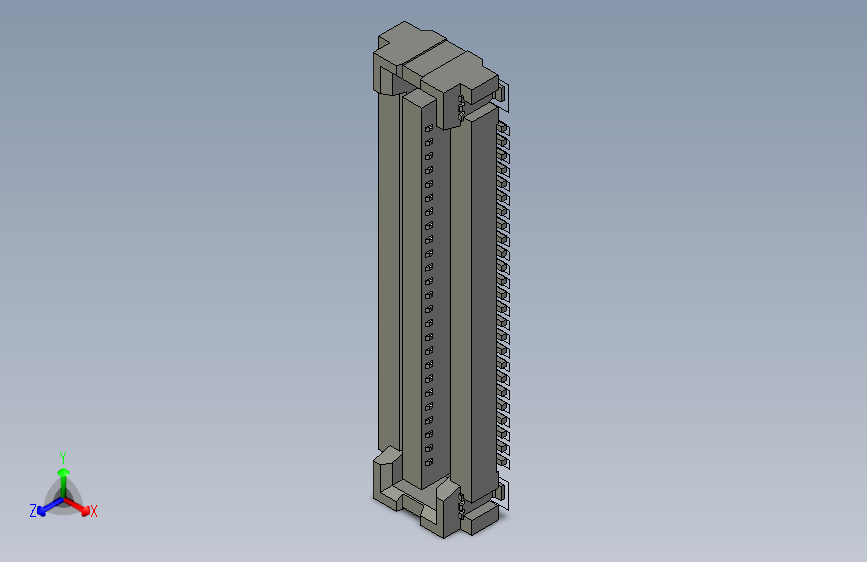
Task: Select the tall connector model body
Action: point(441,279)
